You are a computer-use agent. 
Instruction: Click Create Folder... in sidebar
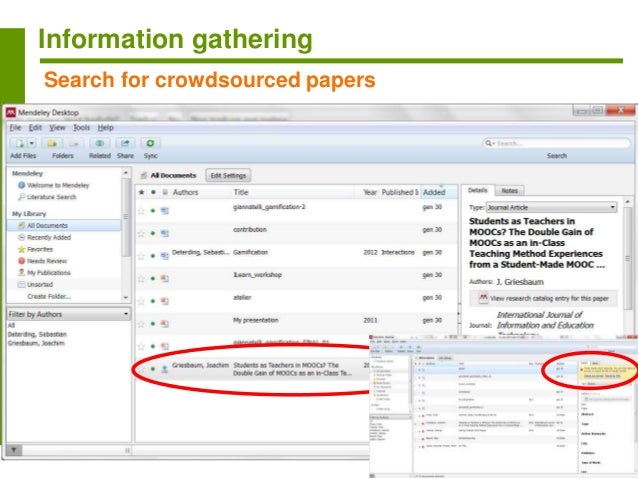pos(49,296)
